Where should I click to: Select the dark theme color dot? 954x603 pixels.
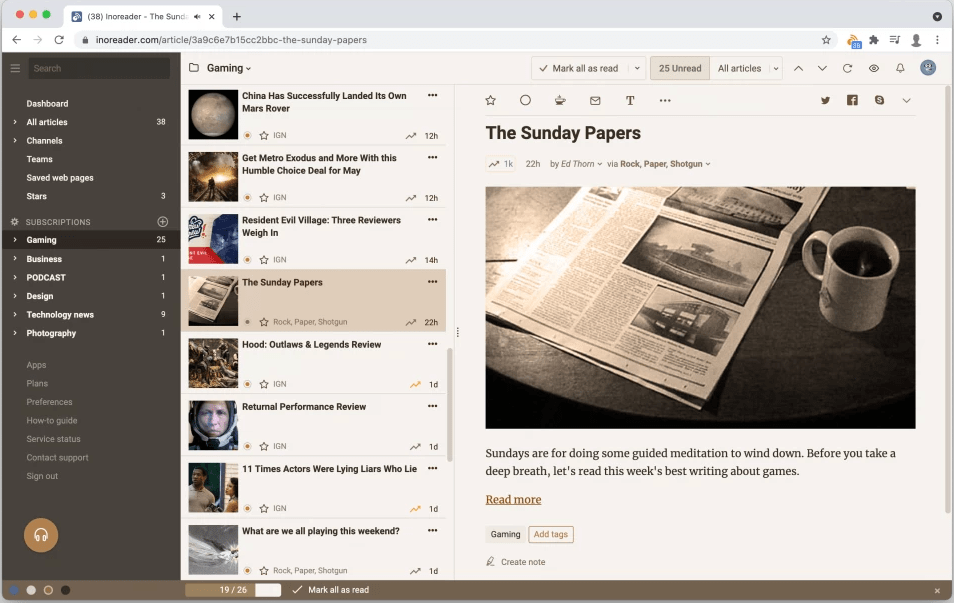tap(66, 590)
